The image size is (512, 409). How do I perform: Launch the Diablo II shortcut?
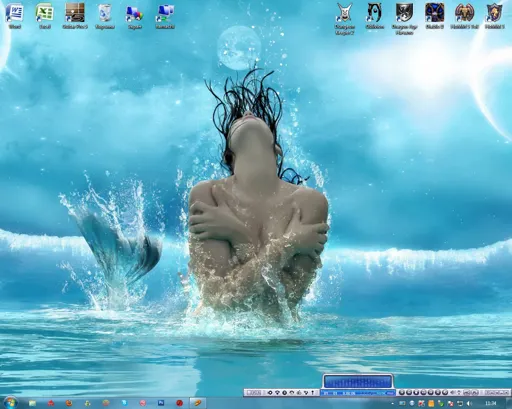[x=434, y=15]
